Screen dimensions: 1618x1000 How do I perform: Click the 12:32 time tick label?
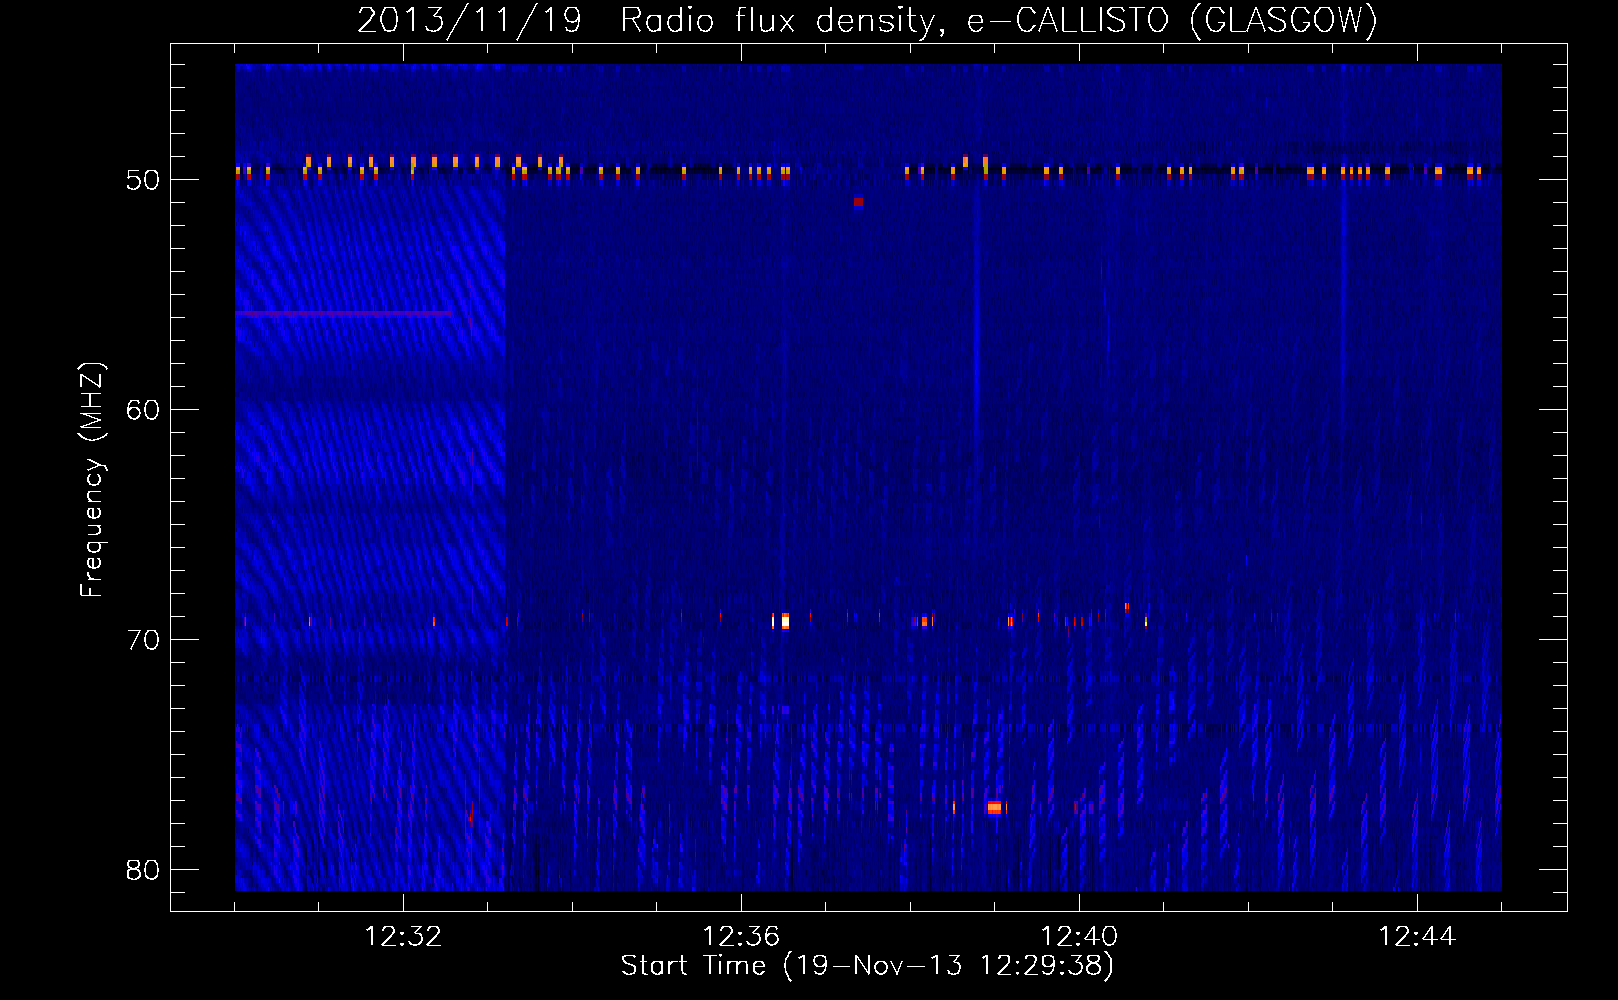coord(403,937)
